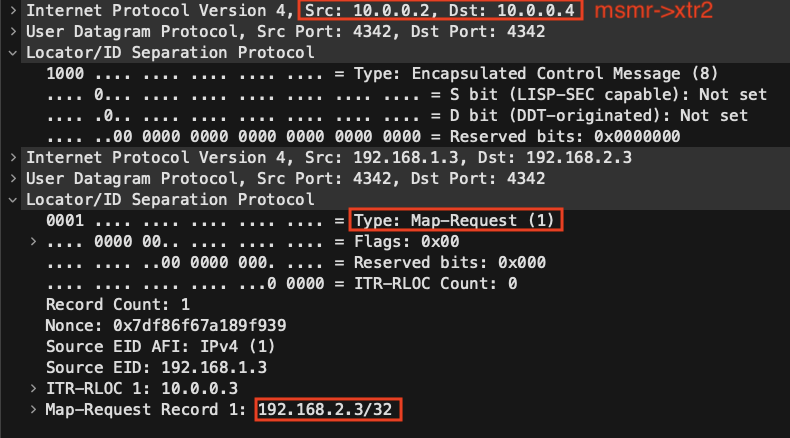This screenshot has height=438, width=790.
Task: Expand the Flags: 0x00 field
Action: tap(33, 241)
